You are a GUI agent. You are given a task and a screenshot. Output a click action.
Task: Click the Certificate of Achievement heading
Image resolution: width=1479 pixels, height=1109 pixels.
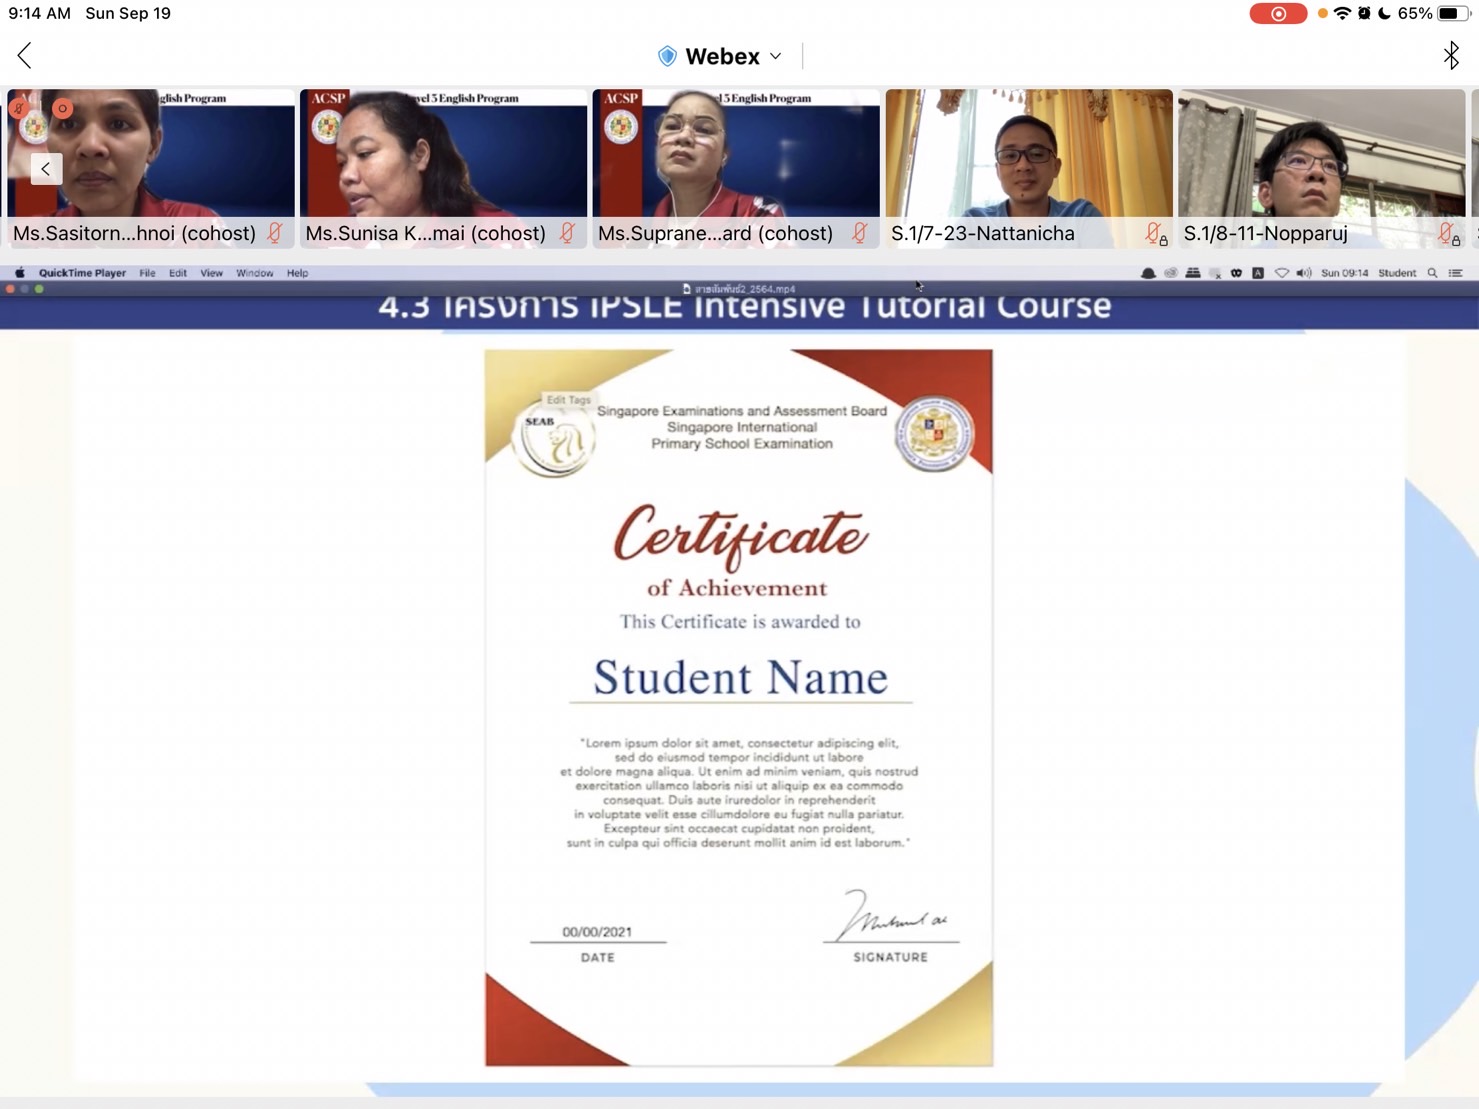coord(740,551)
